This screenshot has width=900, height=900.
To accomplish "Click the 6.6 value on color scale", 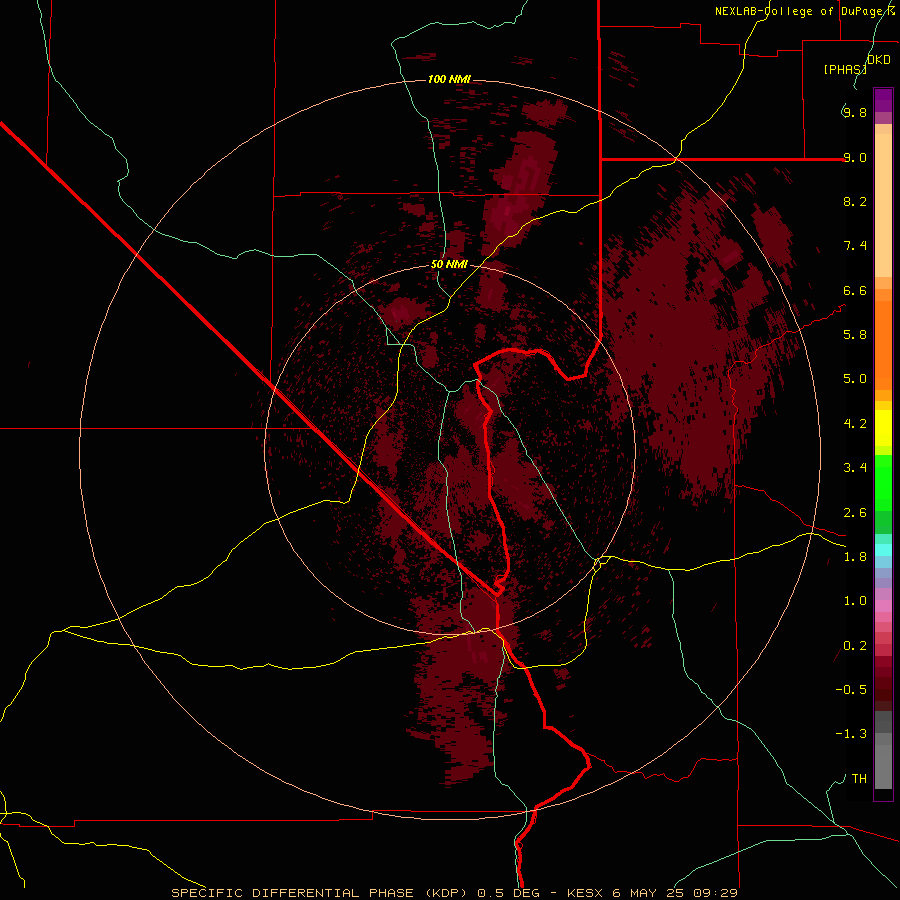I will click(855, 290).
